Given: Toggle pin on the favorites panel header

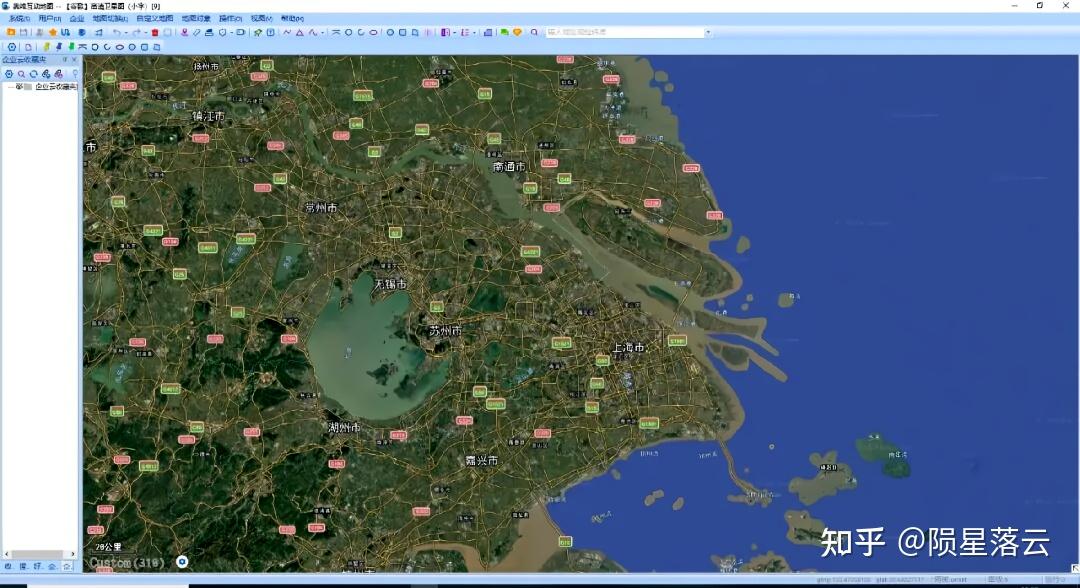Looking at the screenshot, I should tap(65, 60).
